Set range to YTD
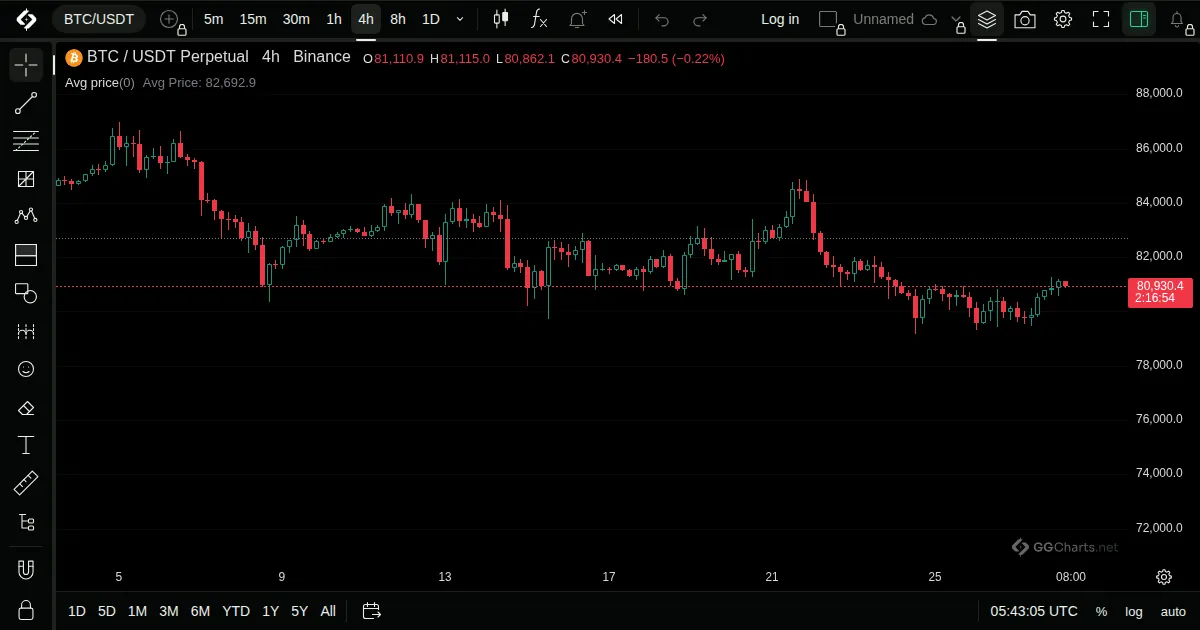 (x=236, y=611)
